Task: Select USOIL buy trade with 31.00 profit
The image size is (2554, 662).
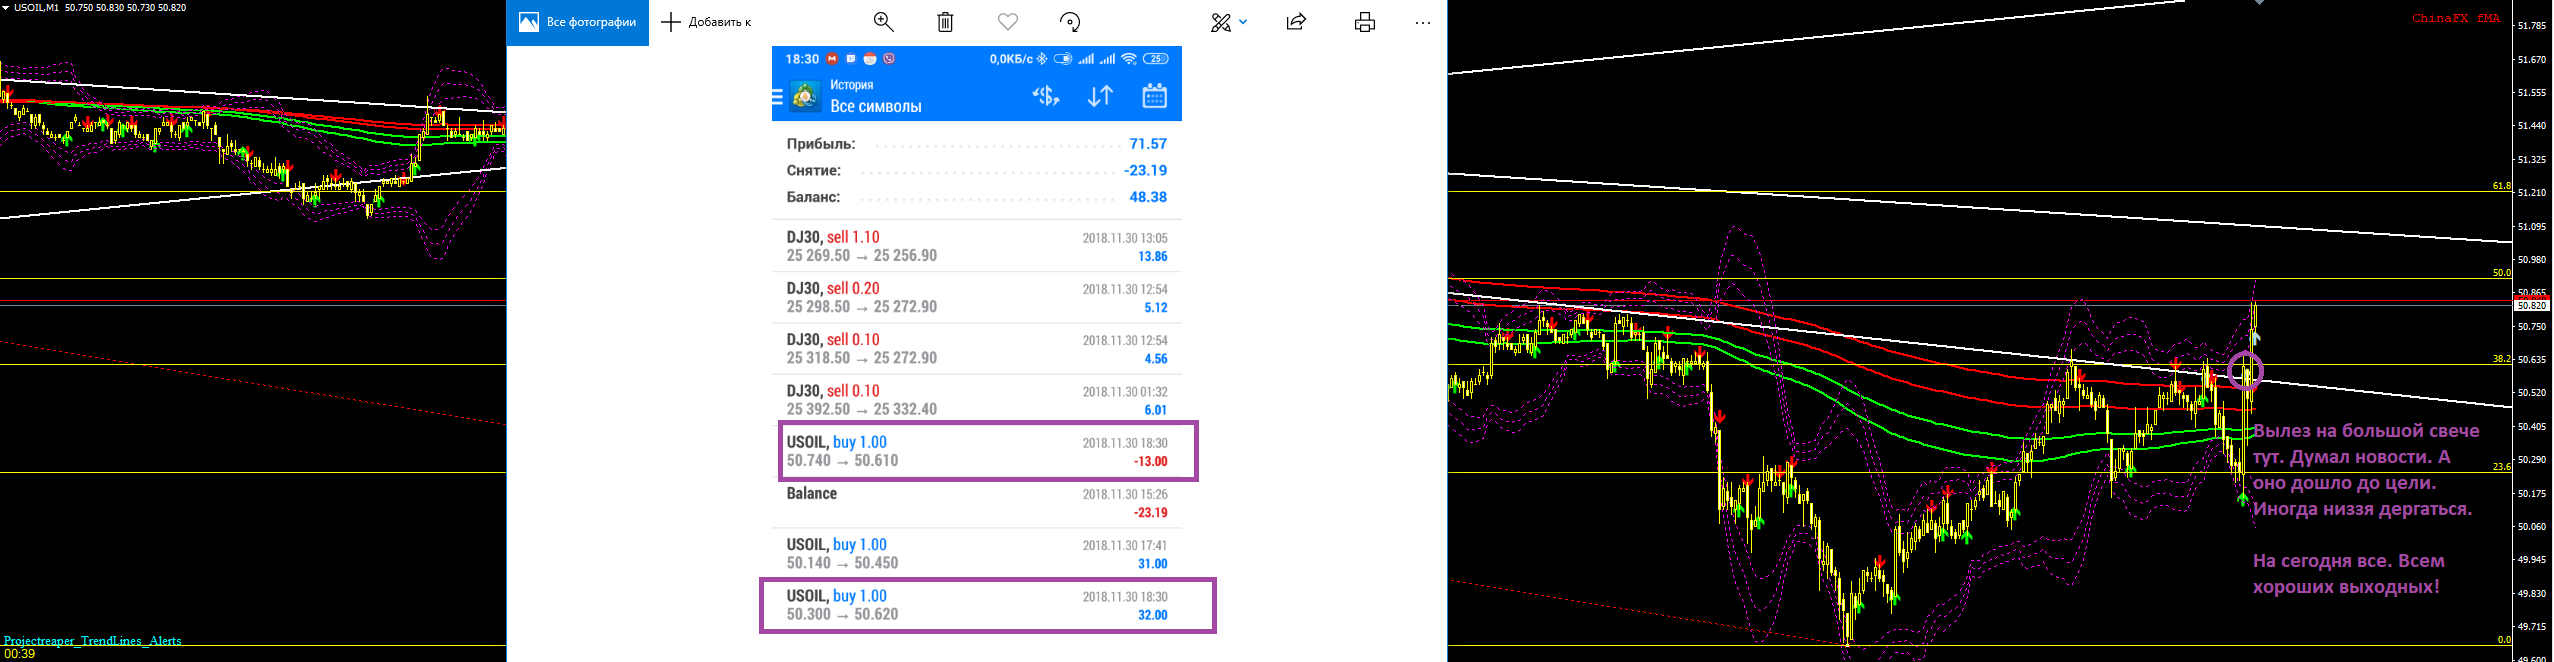Action: 977,554
